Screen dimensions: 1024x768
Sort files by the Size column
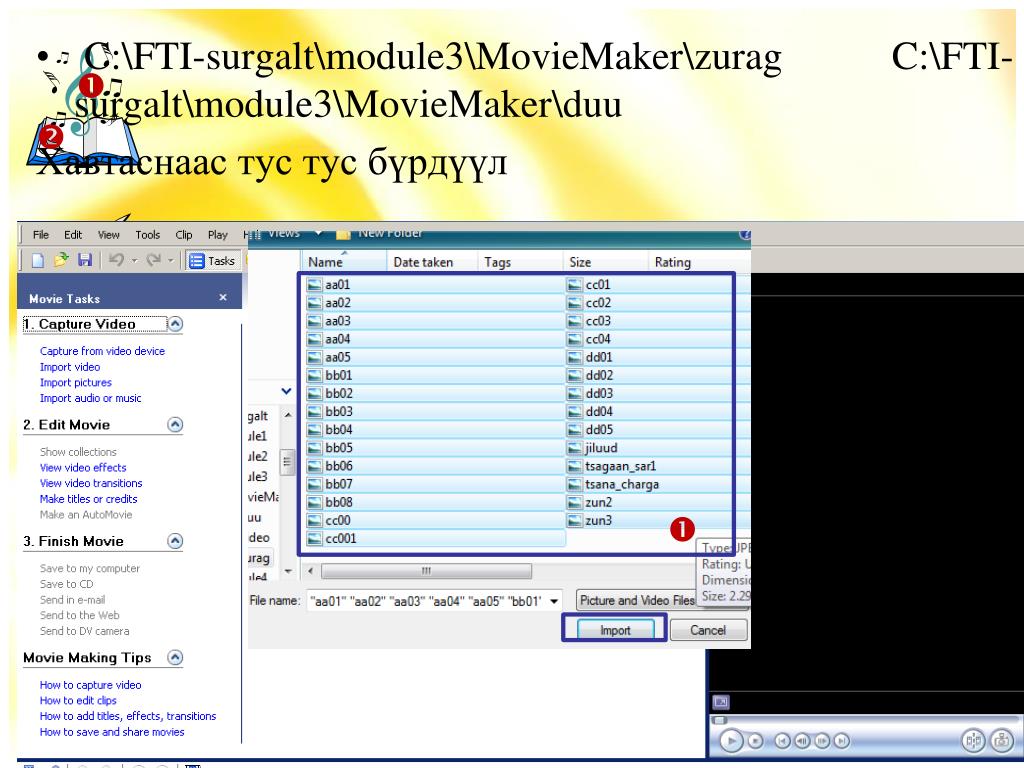[605, 262]
